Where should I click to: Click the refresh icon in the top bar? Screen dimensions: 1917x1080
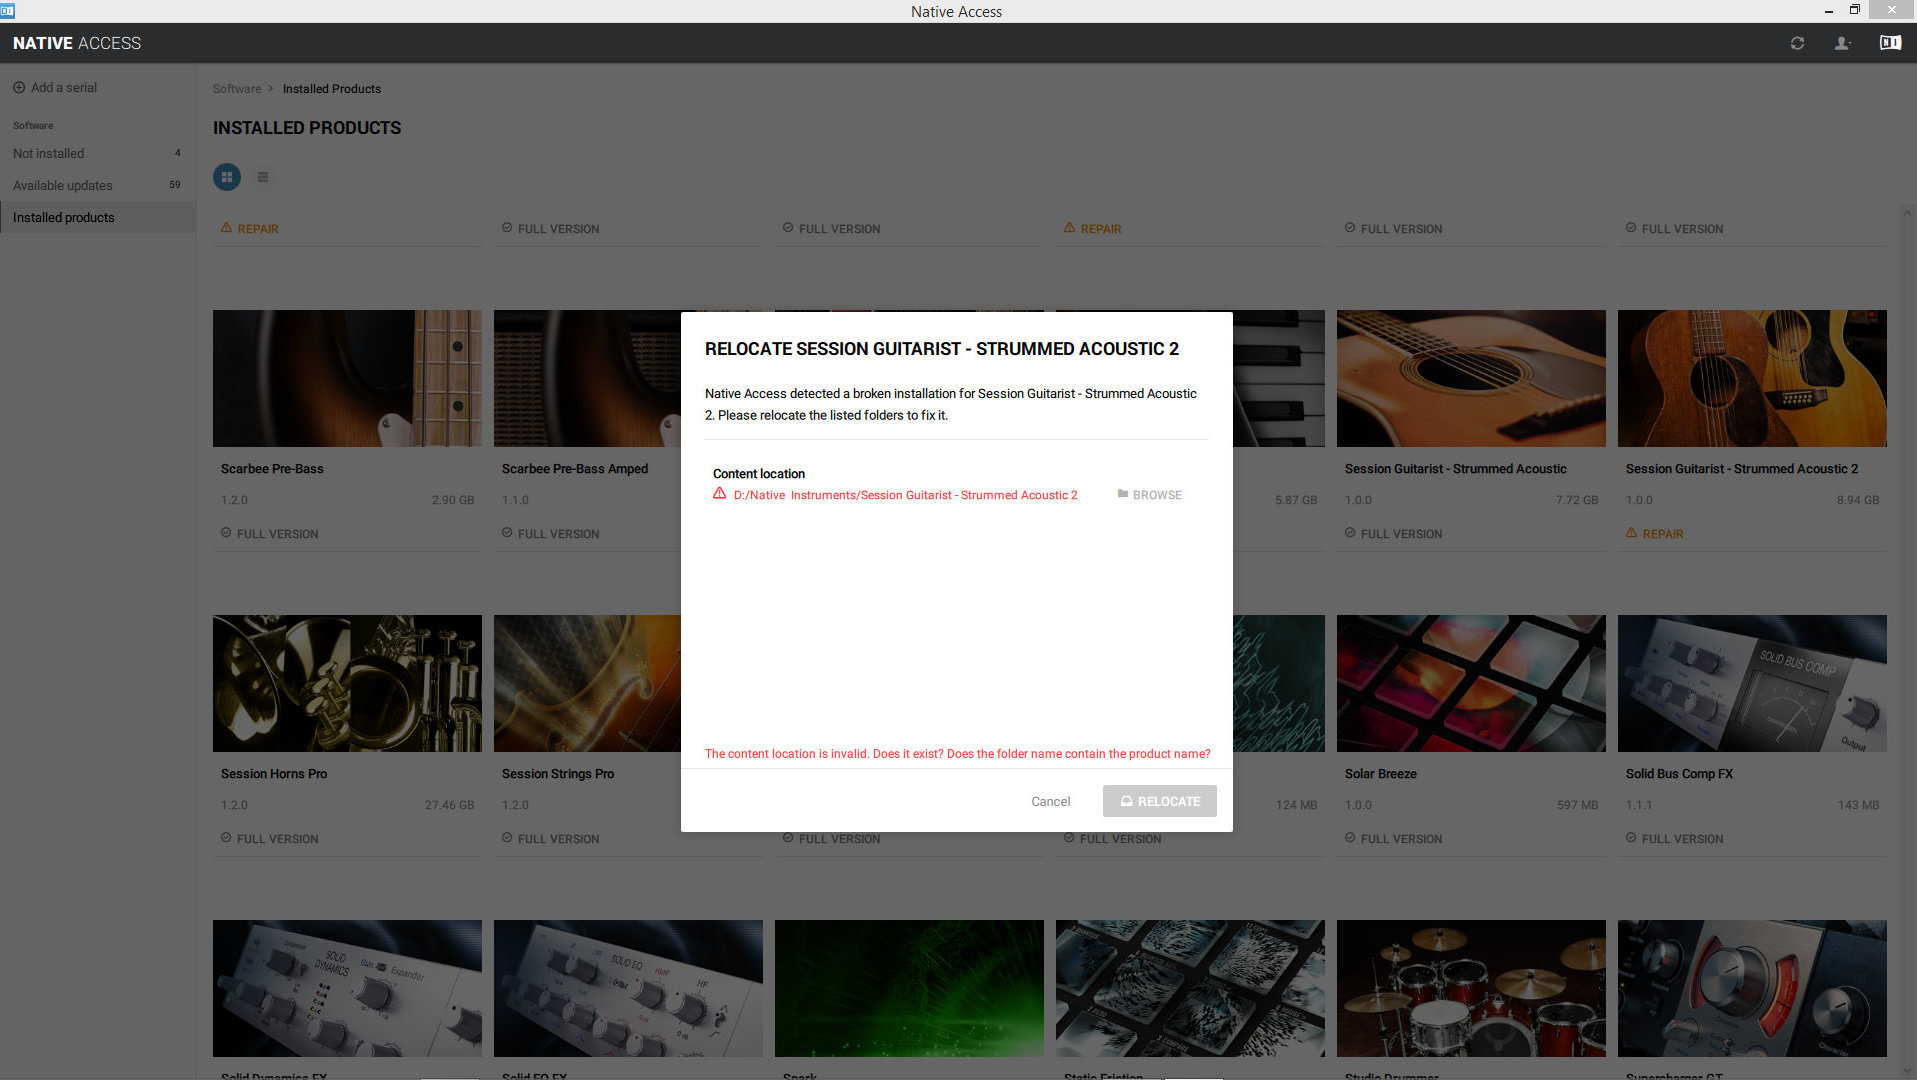1797,43
